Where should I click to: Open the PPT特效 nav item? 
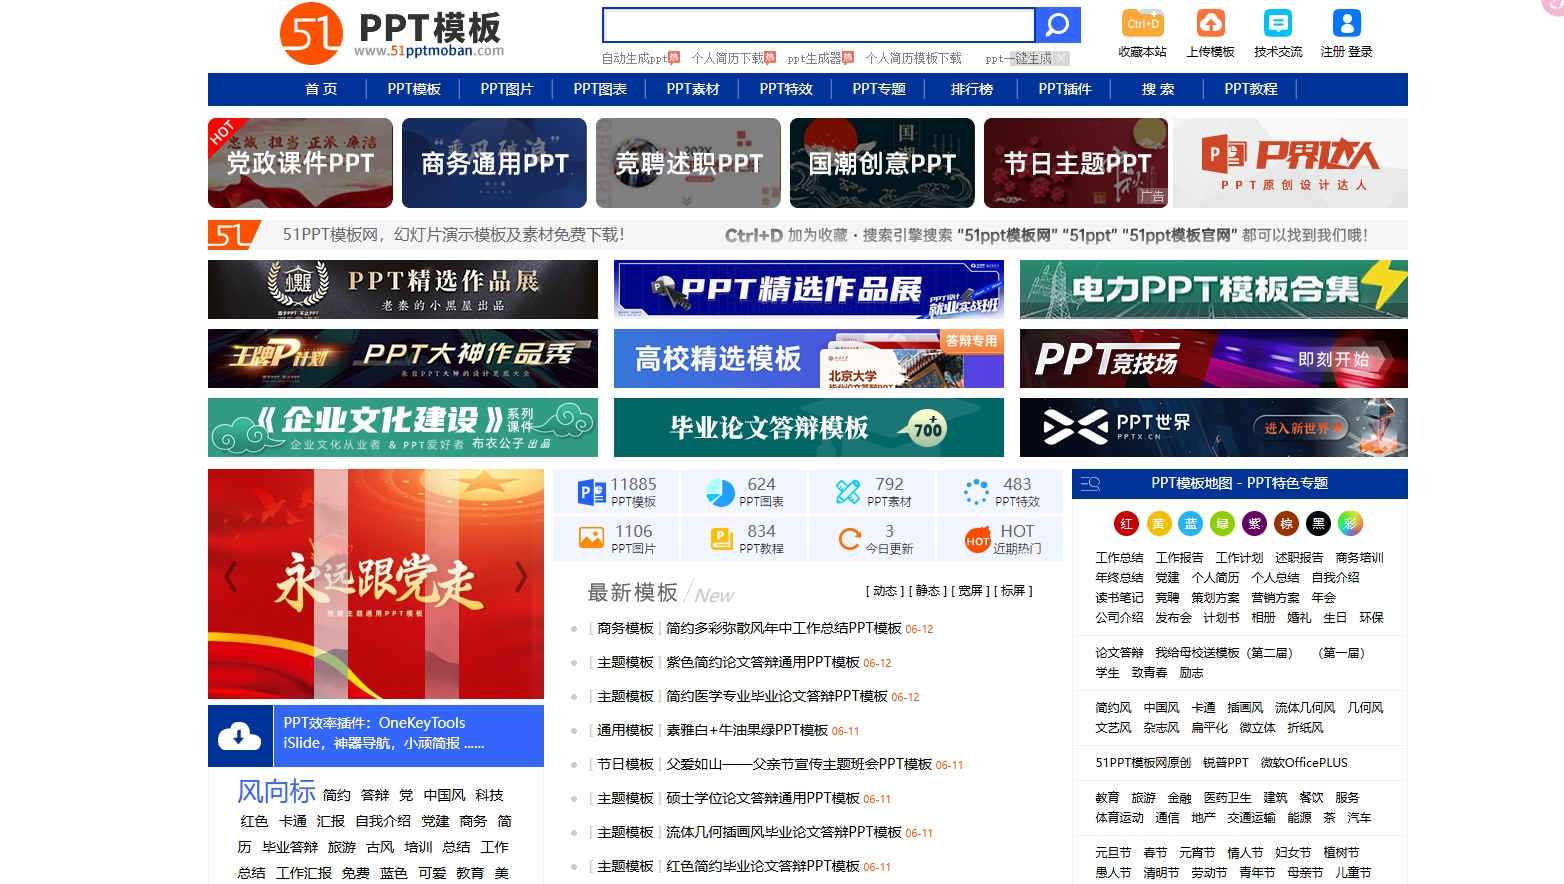point(786,89)
